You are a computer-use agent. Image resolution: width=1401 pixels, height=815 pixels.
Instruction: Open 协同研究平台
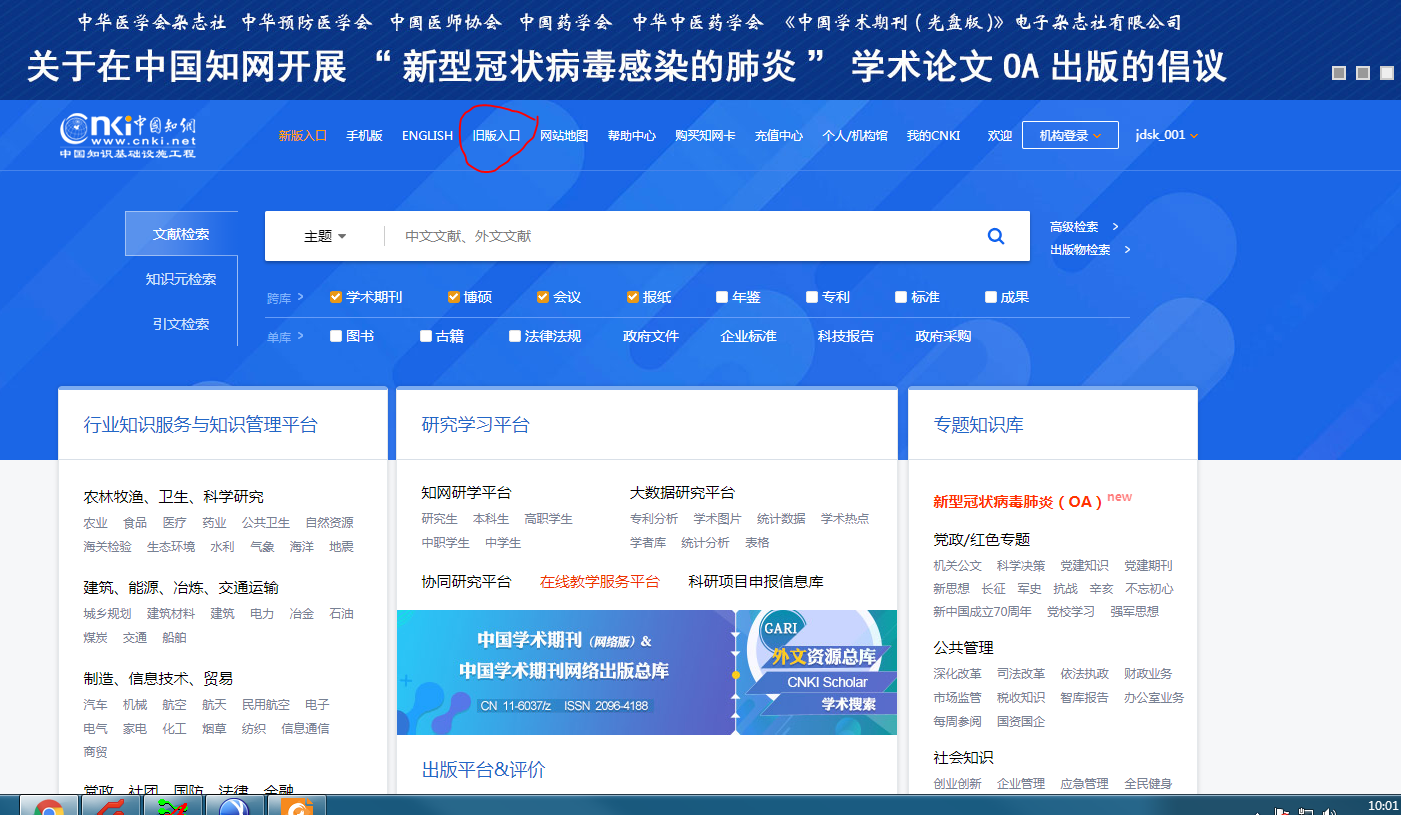(466, 581)
